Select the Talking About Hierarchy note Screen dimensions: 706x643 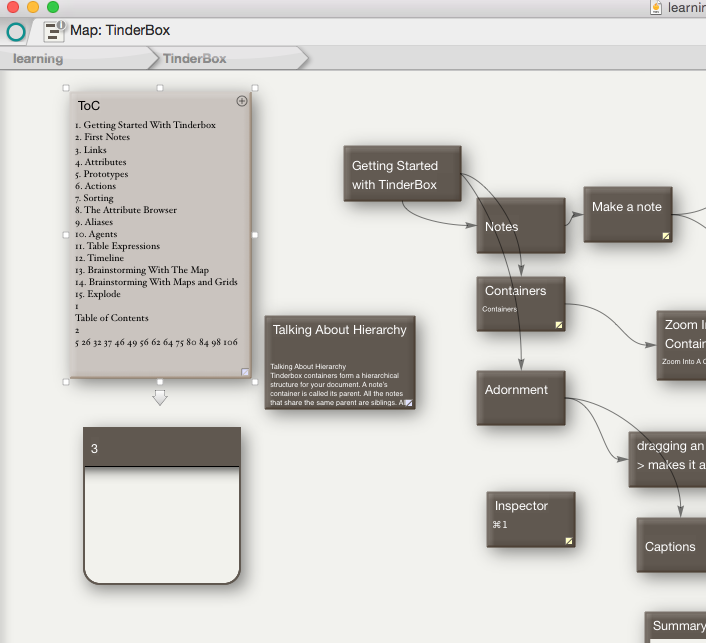(x=340, y=362)
